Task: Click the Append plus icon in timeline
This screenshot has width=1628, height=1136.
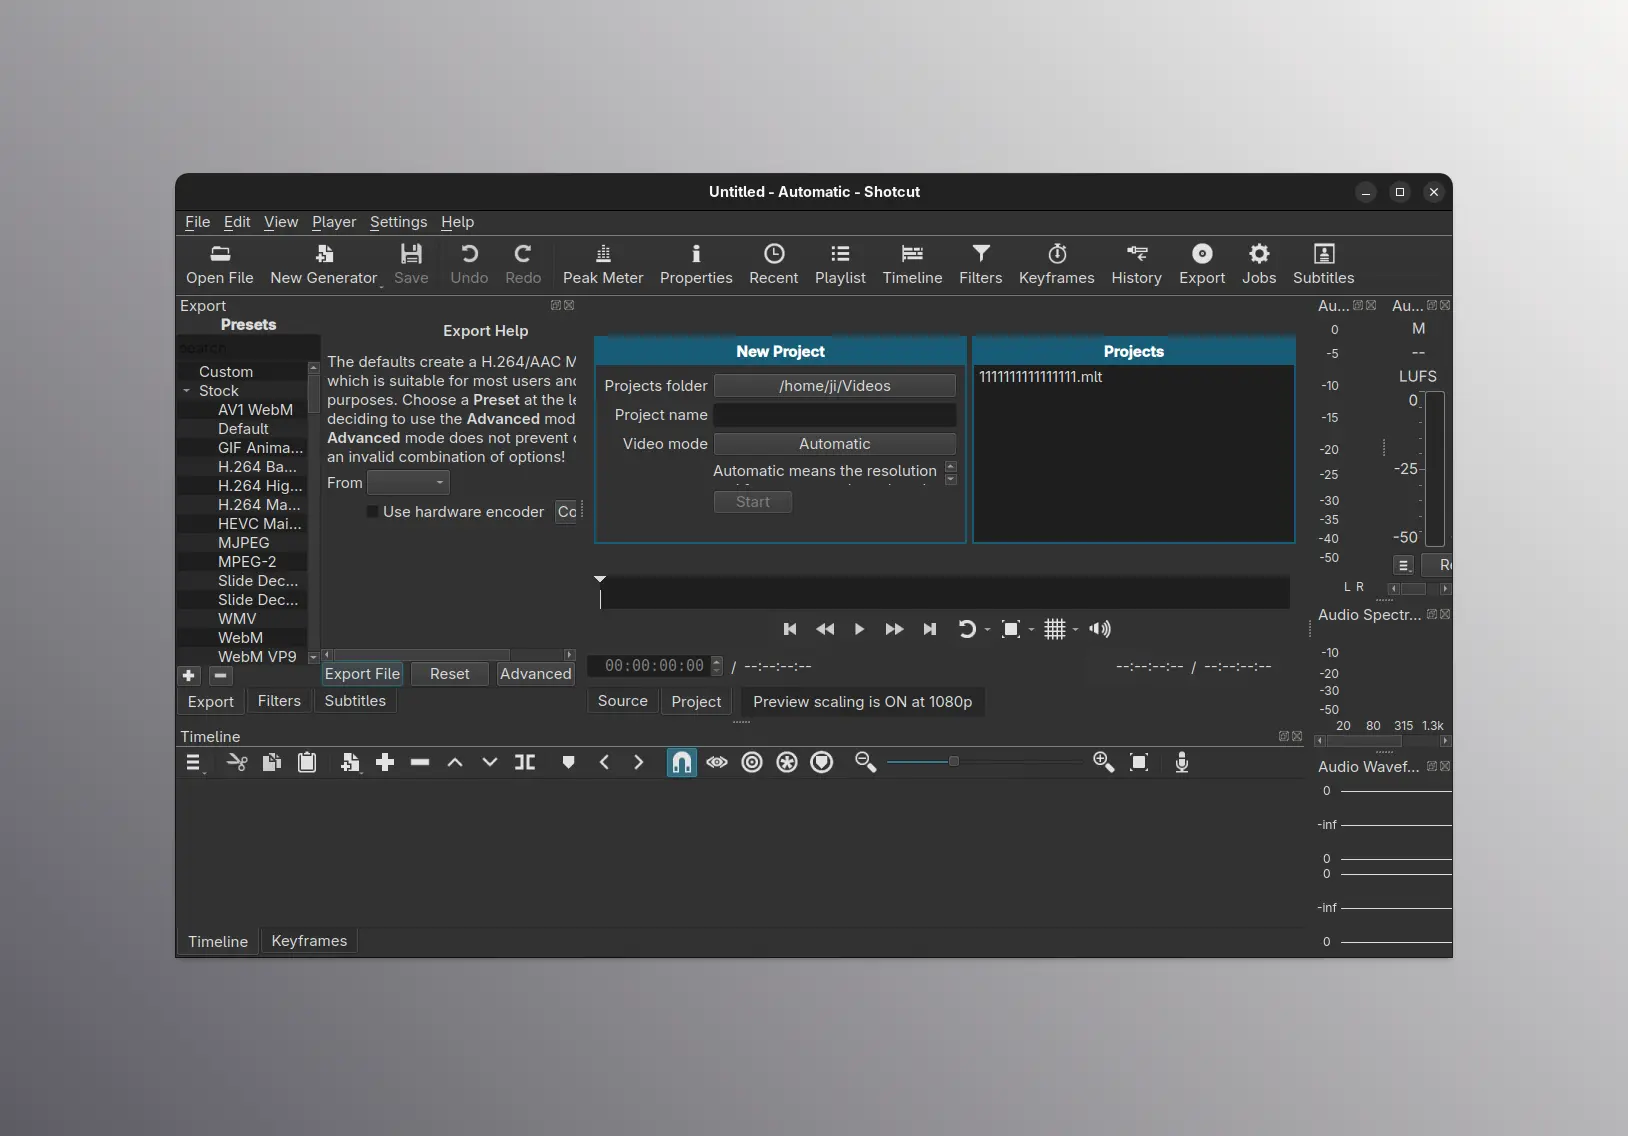Action: (x=385, y=763)
